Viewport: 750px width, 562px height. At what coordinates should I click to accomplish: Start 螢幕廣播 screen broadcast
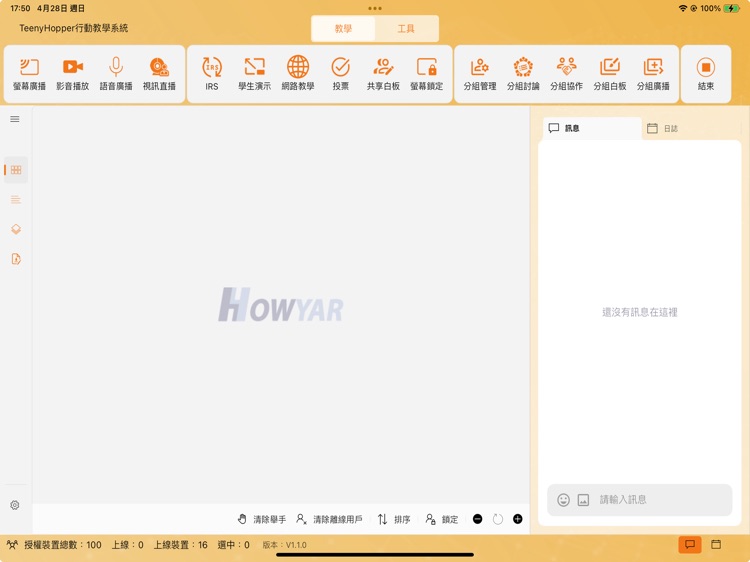(29, 74)
